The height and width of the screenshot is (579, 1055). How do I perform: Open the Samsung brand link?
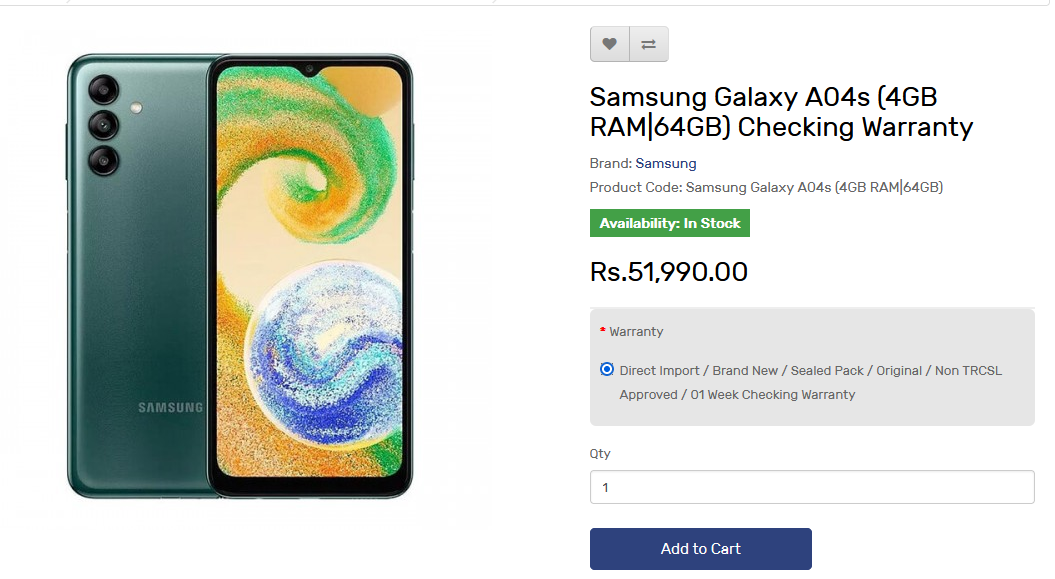(665, 163)
